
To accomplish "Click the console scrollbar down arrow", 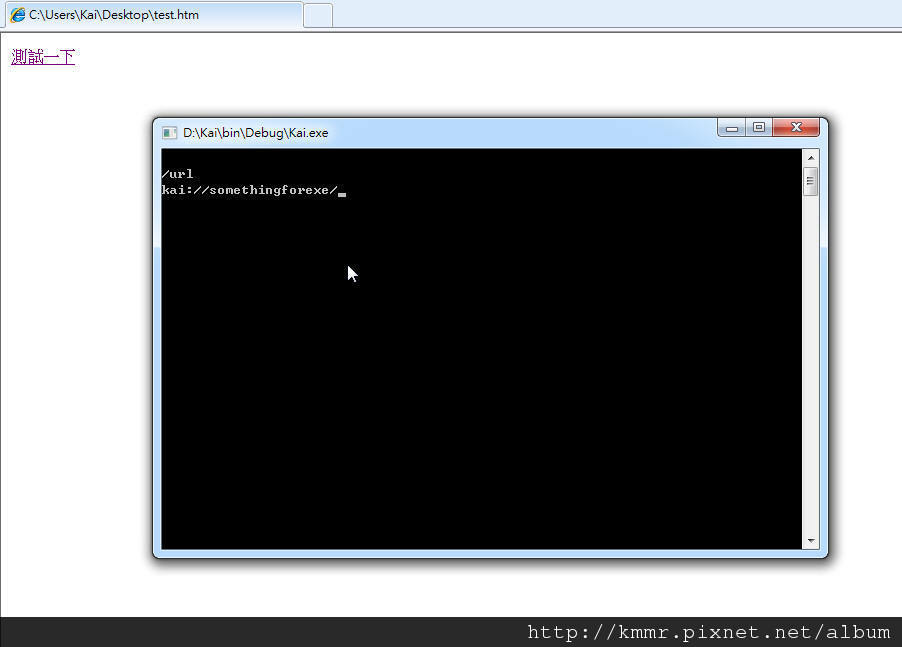I will [811, 541].
